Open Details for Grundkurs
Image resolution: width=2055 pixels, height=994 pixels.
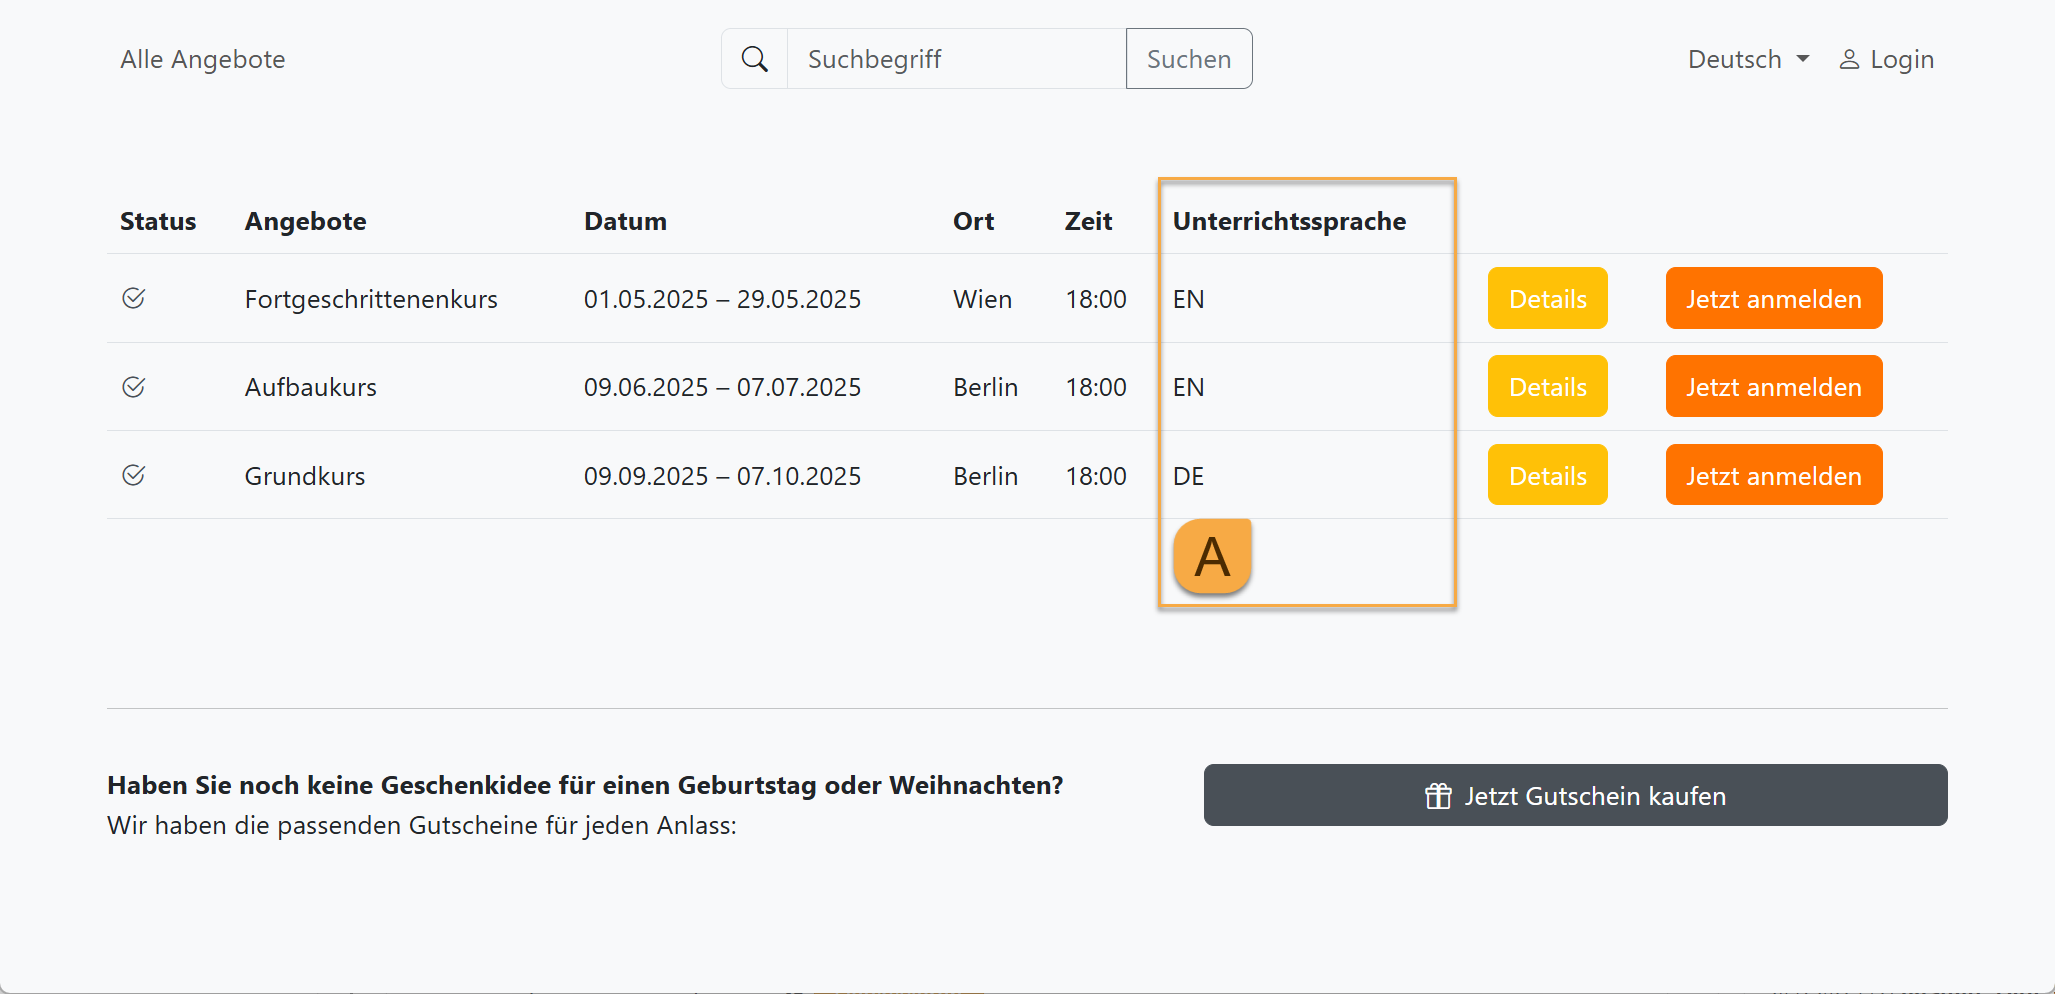(1547, 474)
